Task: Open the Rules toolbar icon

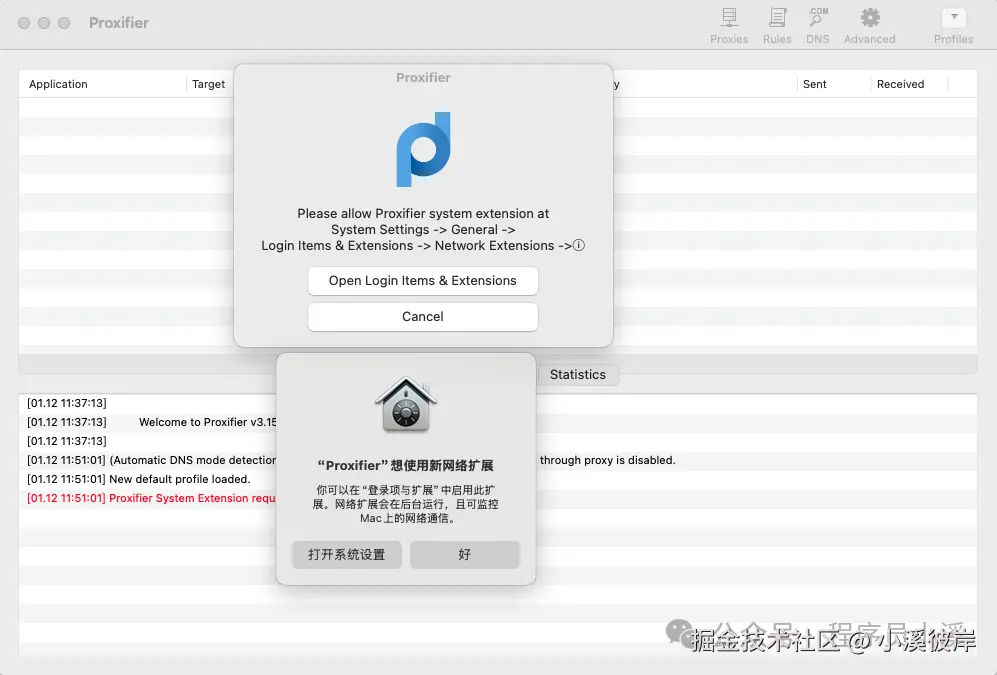Action: click(777, 25)
